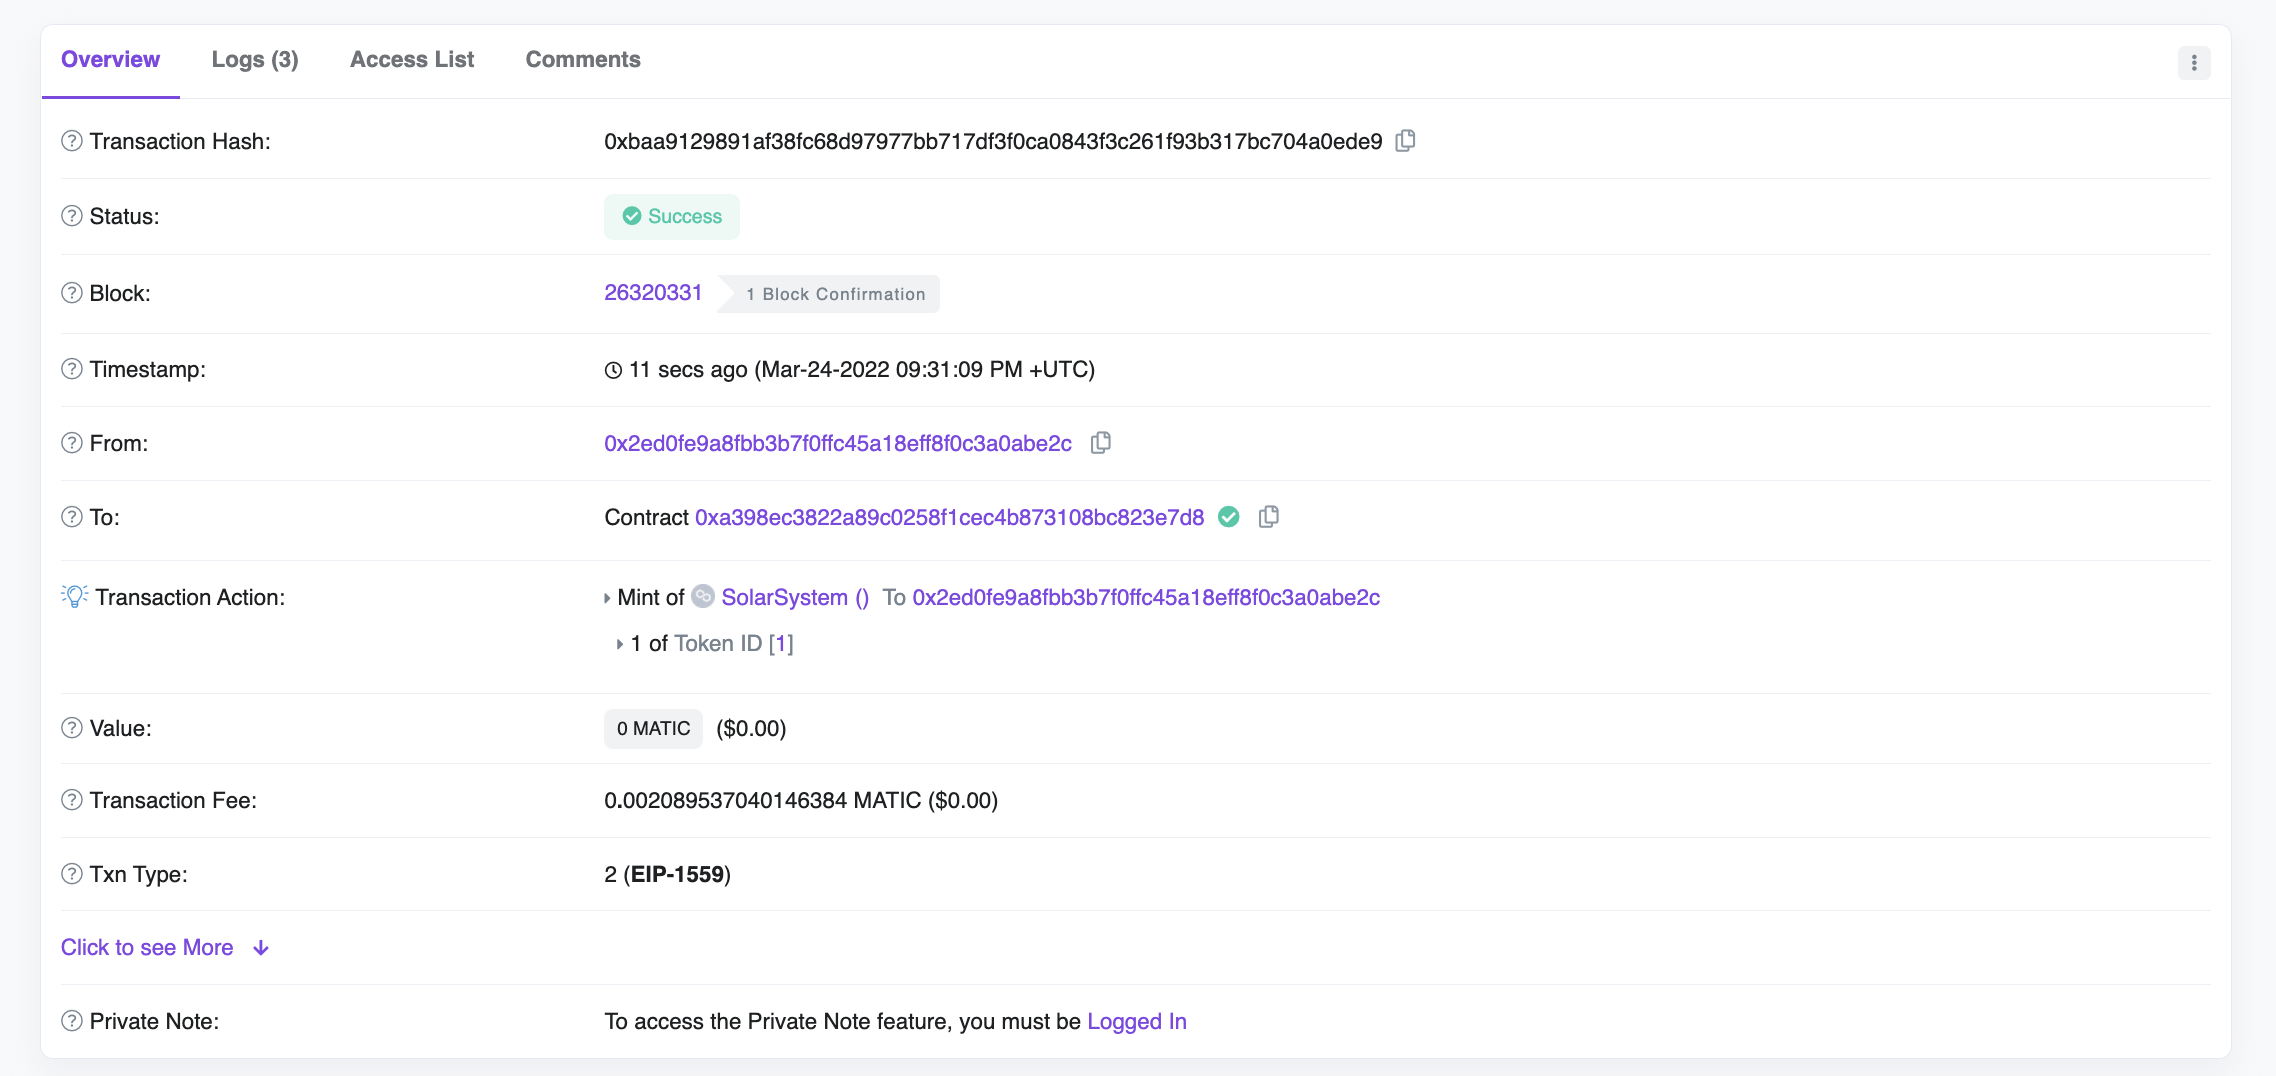Switch to the Logs (3) tab
This screenshot has height=1076, width=2276.
point(255,60)
